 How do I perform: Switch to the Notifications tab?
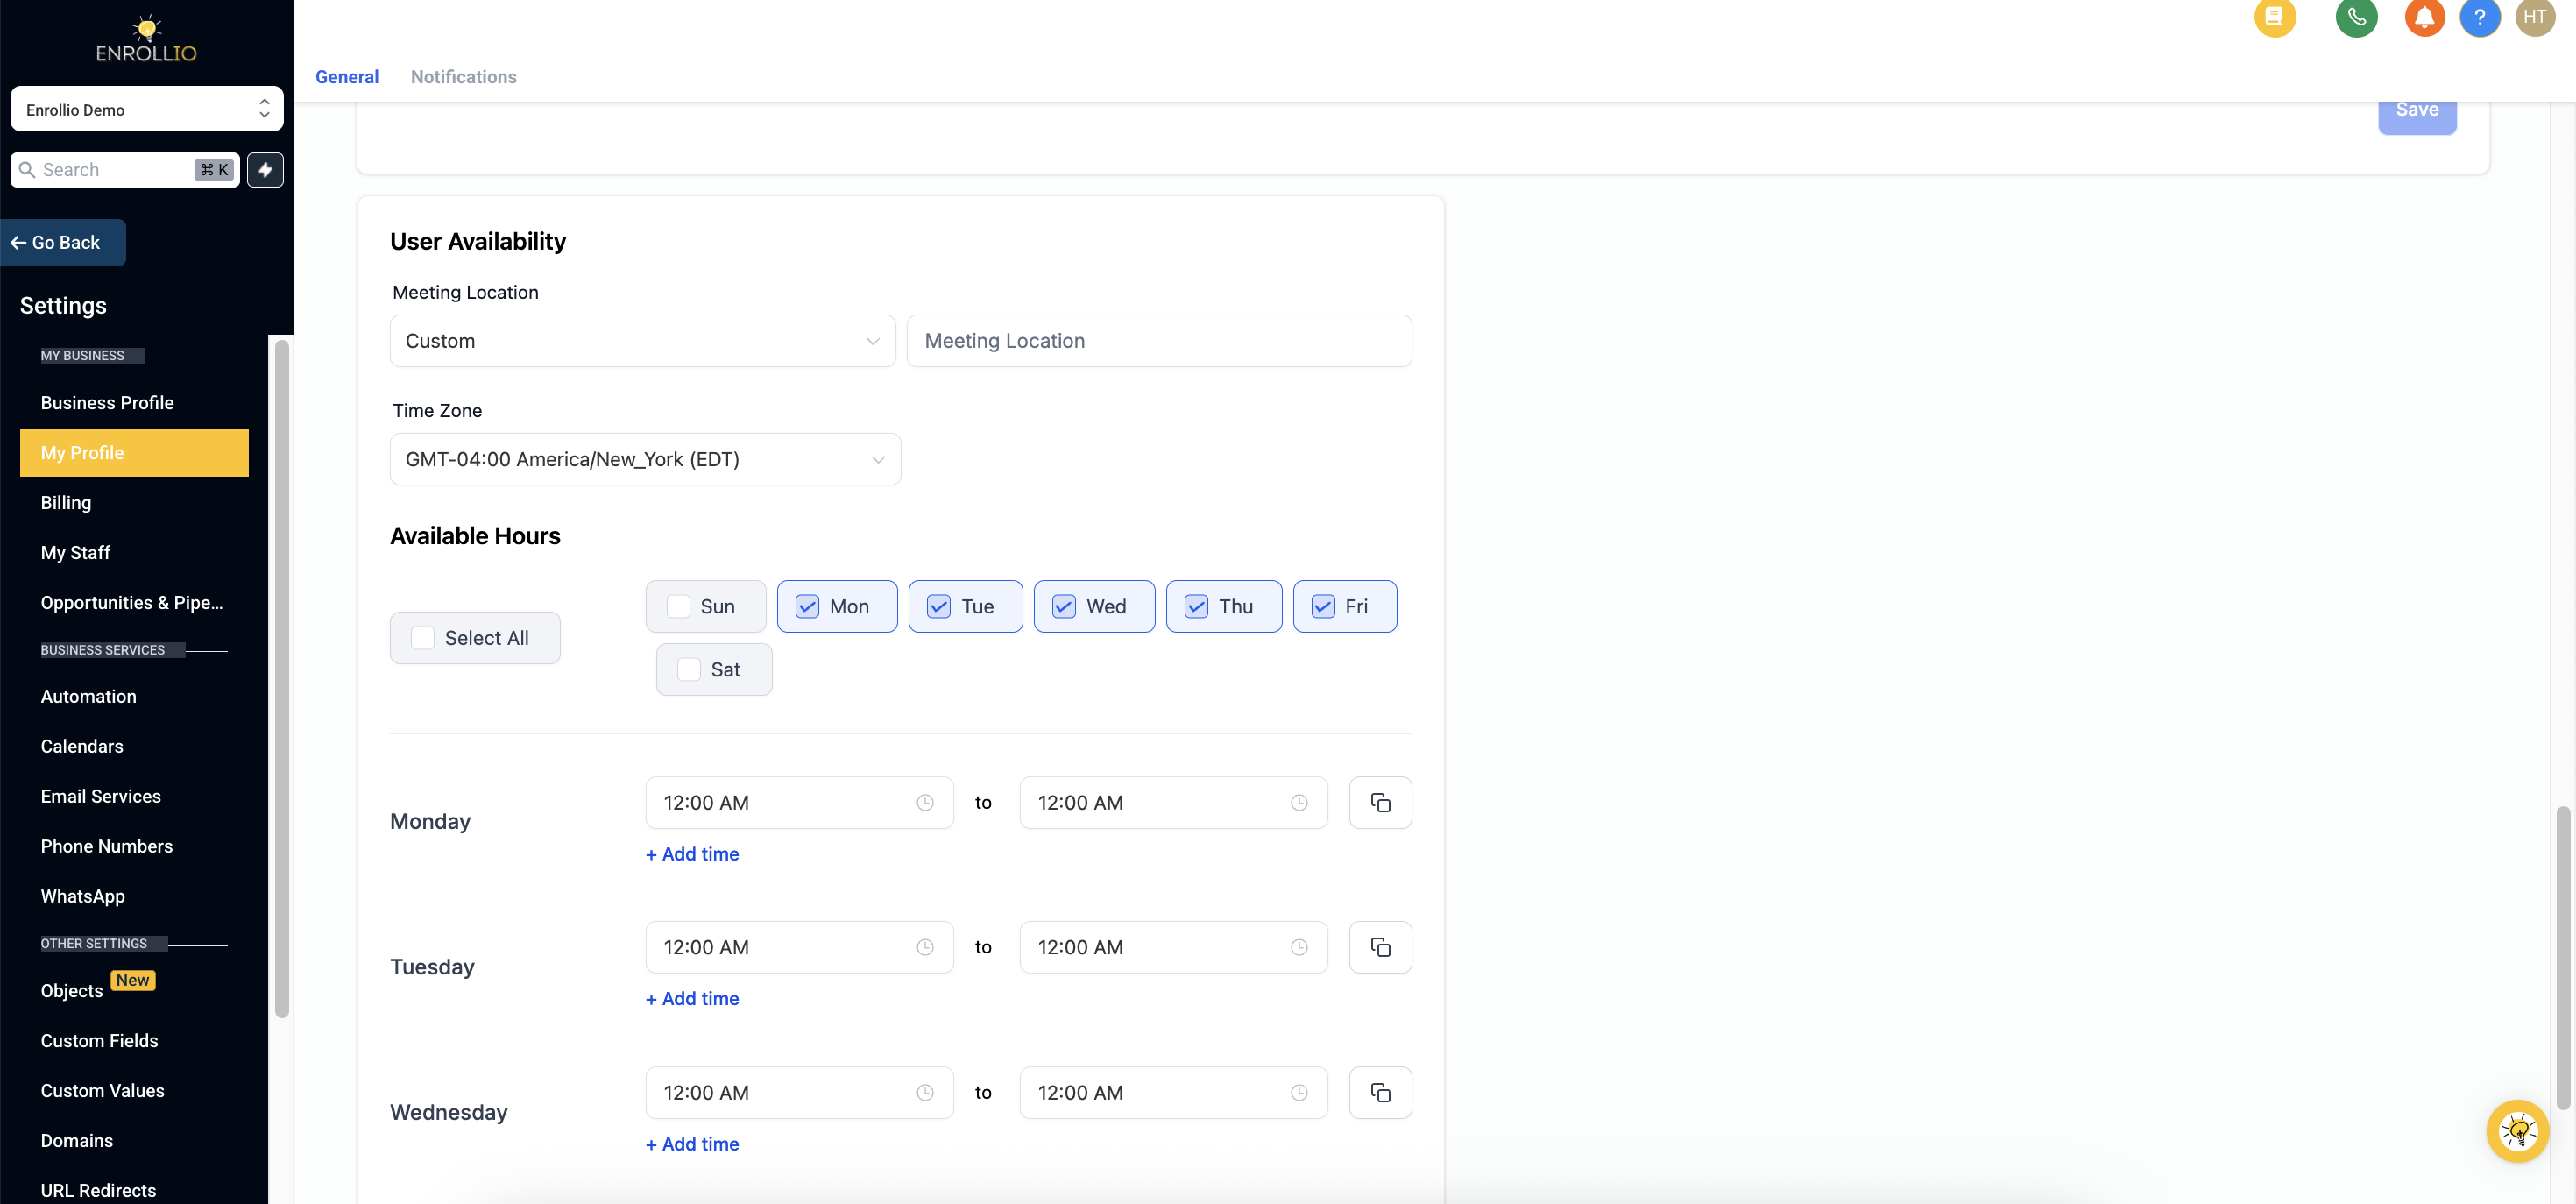(x=464, y=77)
